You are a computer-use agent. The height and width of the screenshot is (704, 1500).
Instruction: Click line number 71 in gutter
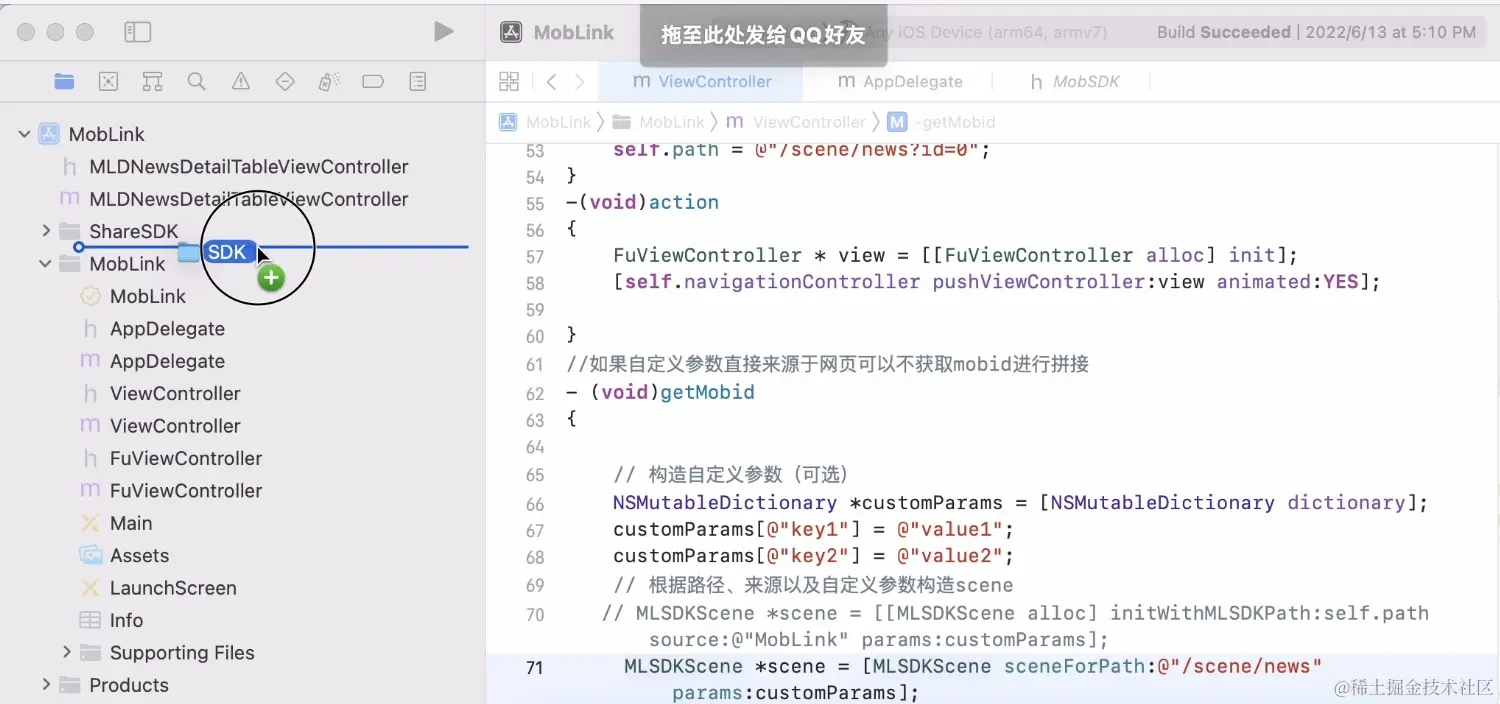(x=535, y=666)
